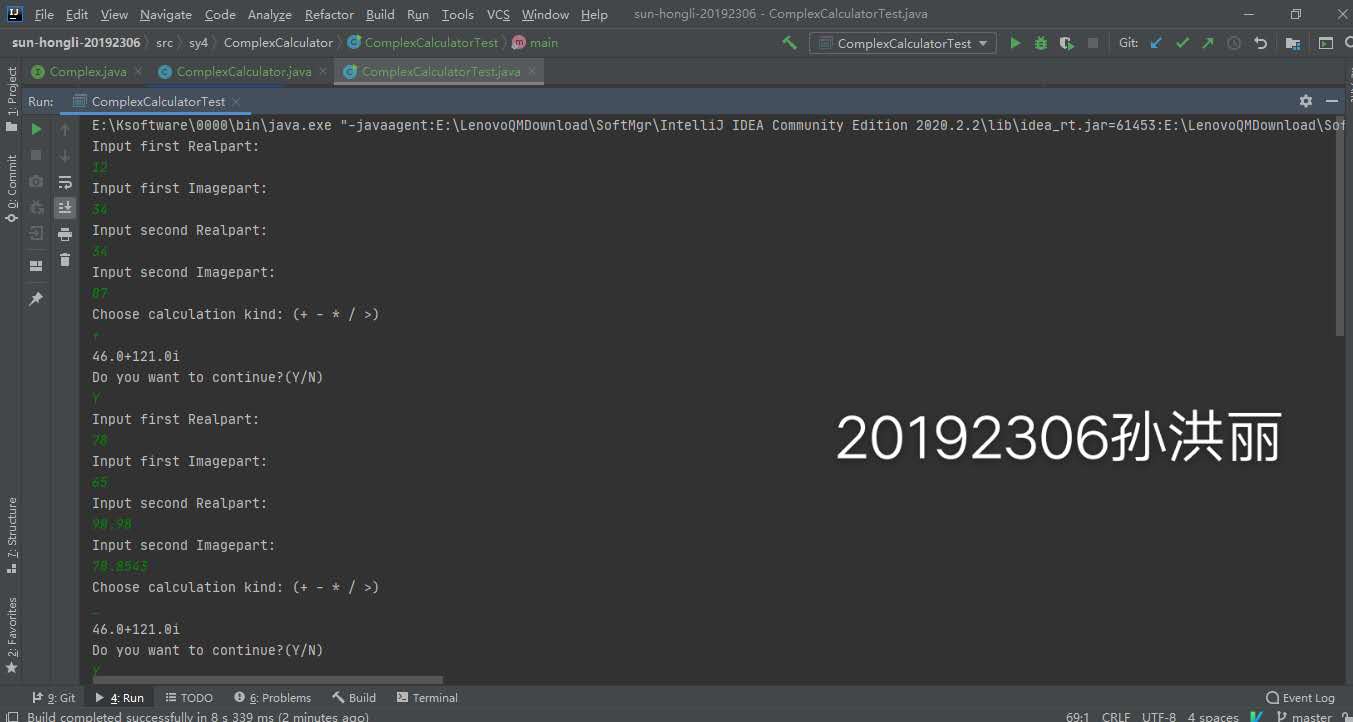Open the Terminal tool window tab
This screenshot has height=722, width=1353.
427,698
